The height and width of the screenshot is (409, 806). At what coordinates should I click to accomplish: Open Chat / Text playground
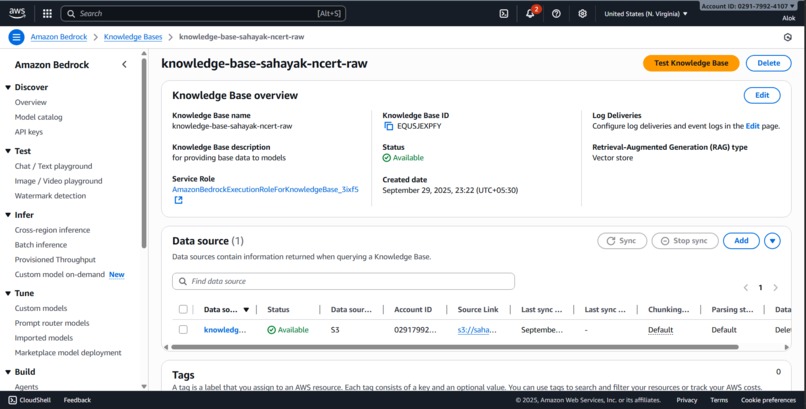tap(53, 166)
